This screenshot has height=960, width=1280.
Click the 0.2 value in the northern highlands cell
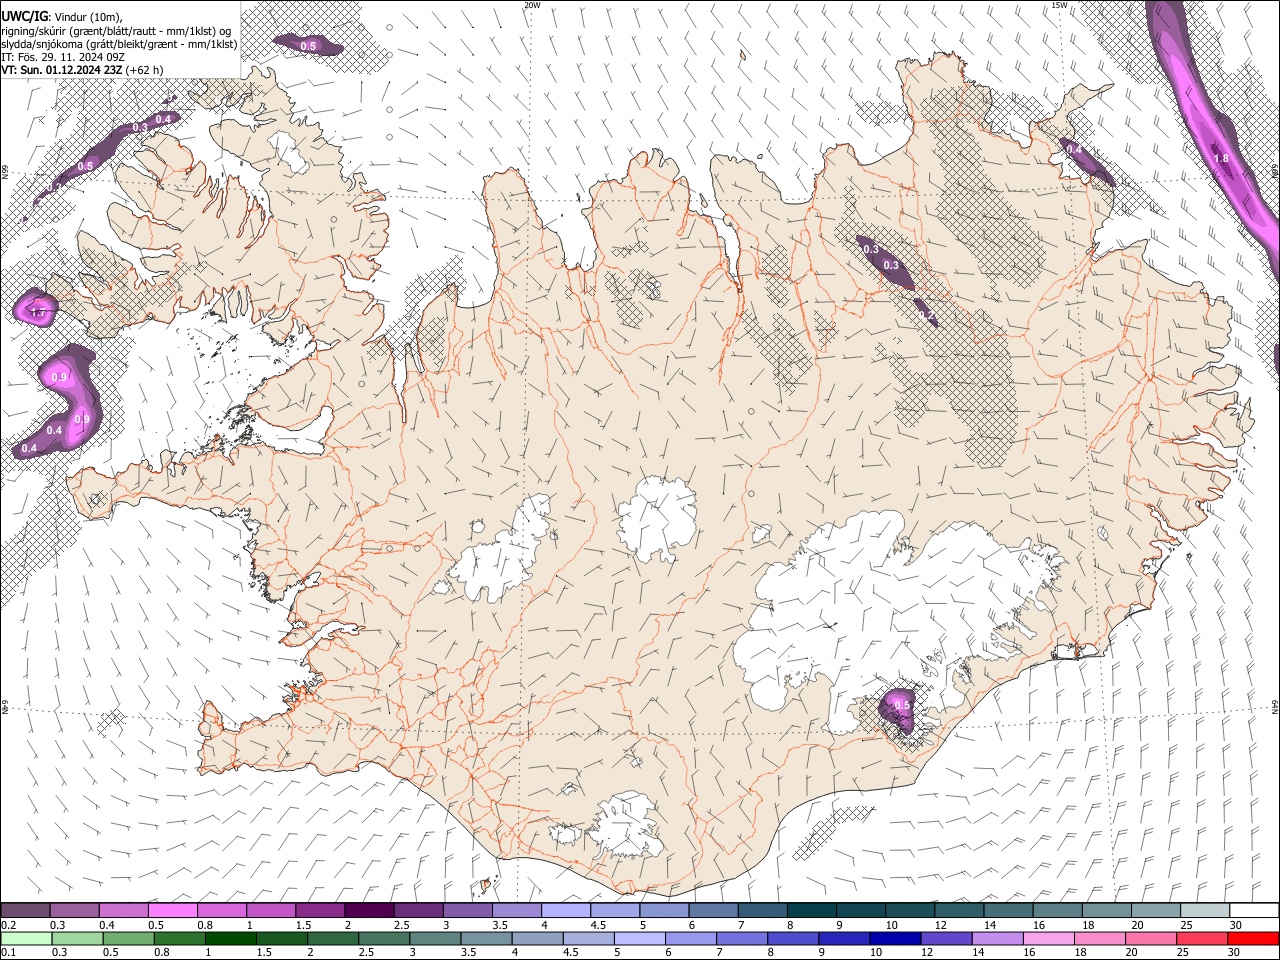pos(926,315)
